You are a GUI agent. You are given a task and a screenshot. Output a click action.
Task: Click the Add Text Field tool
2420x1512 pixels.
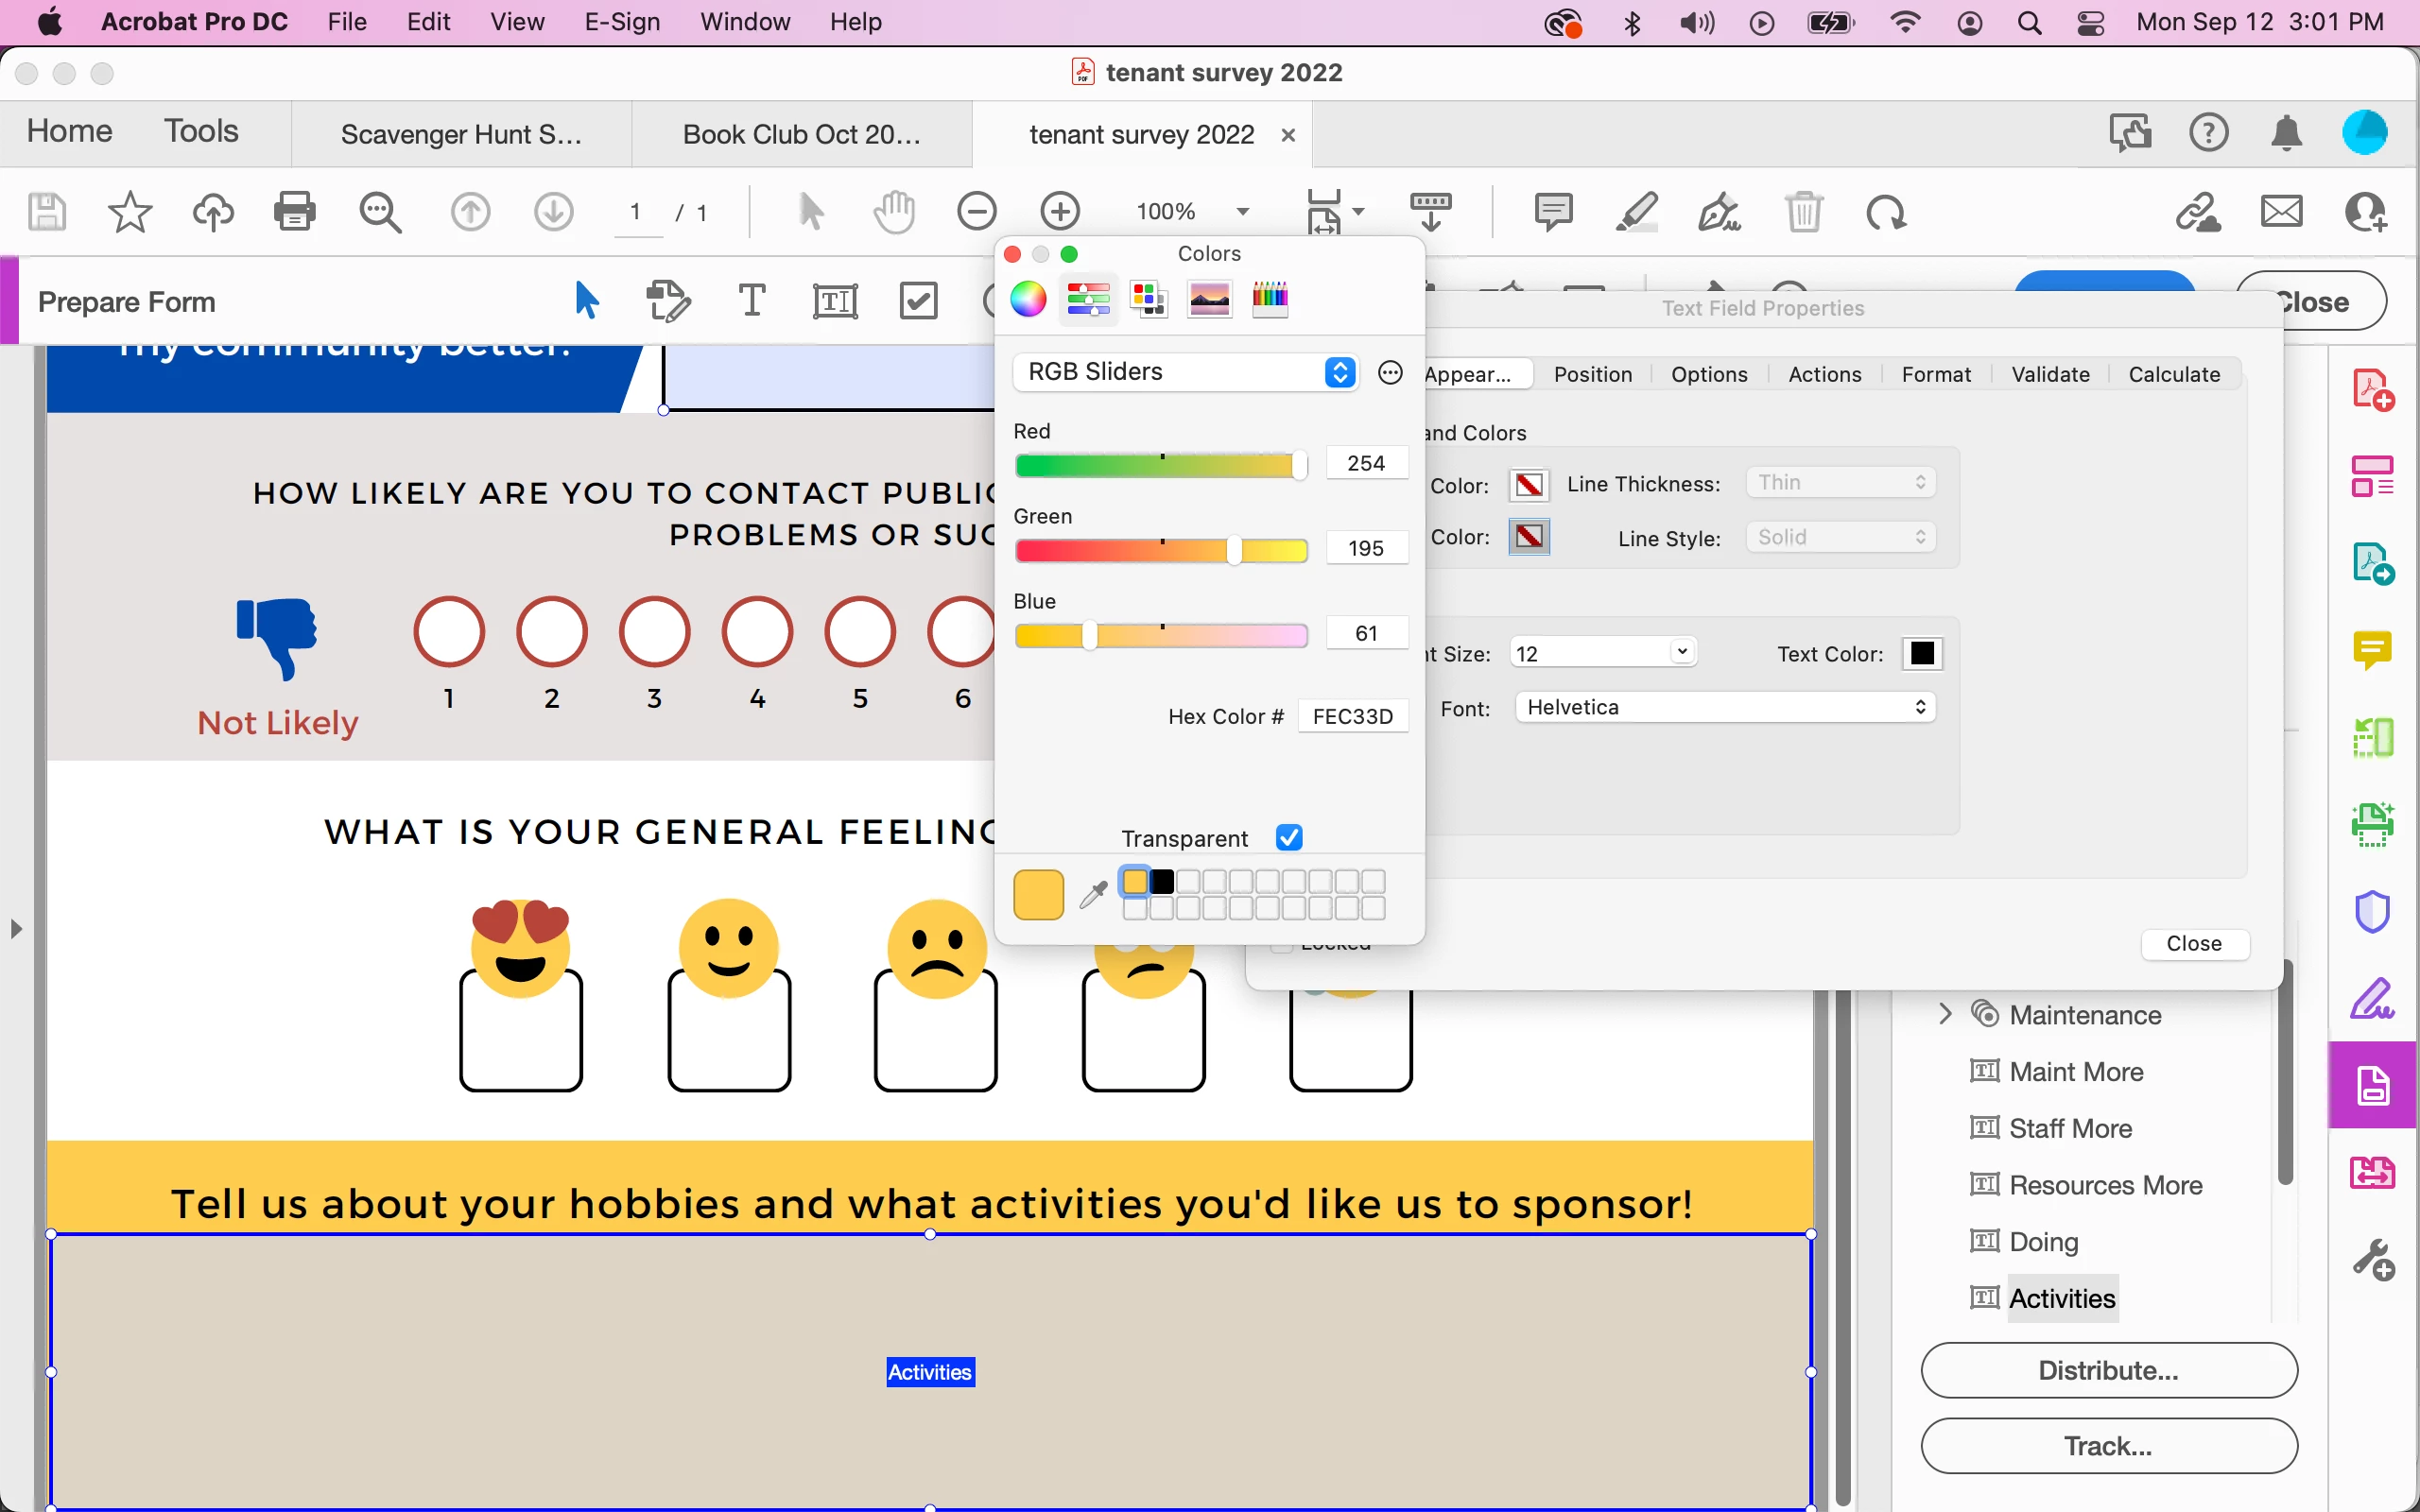coord(834,301)
